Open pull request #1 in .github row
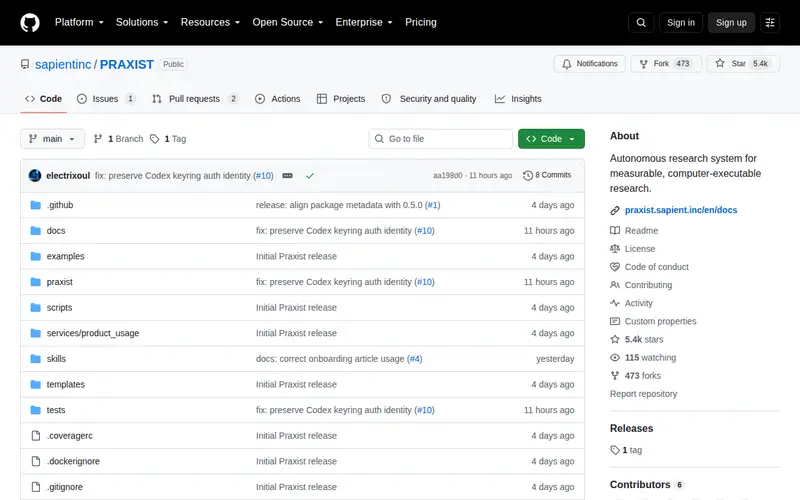 click(x=433, y=205)
